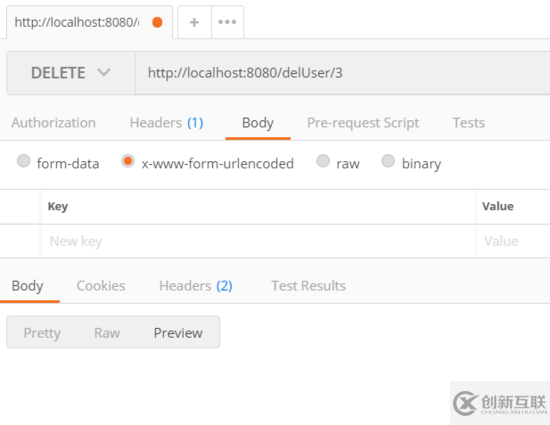Switch to the Test Results tab
This screenshot has width=550, height=425.
308,286
